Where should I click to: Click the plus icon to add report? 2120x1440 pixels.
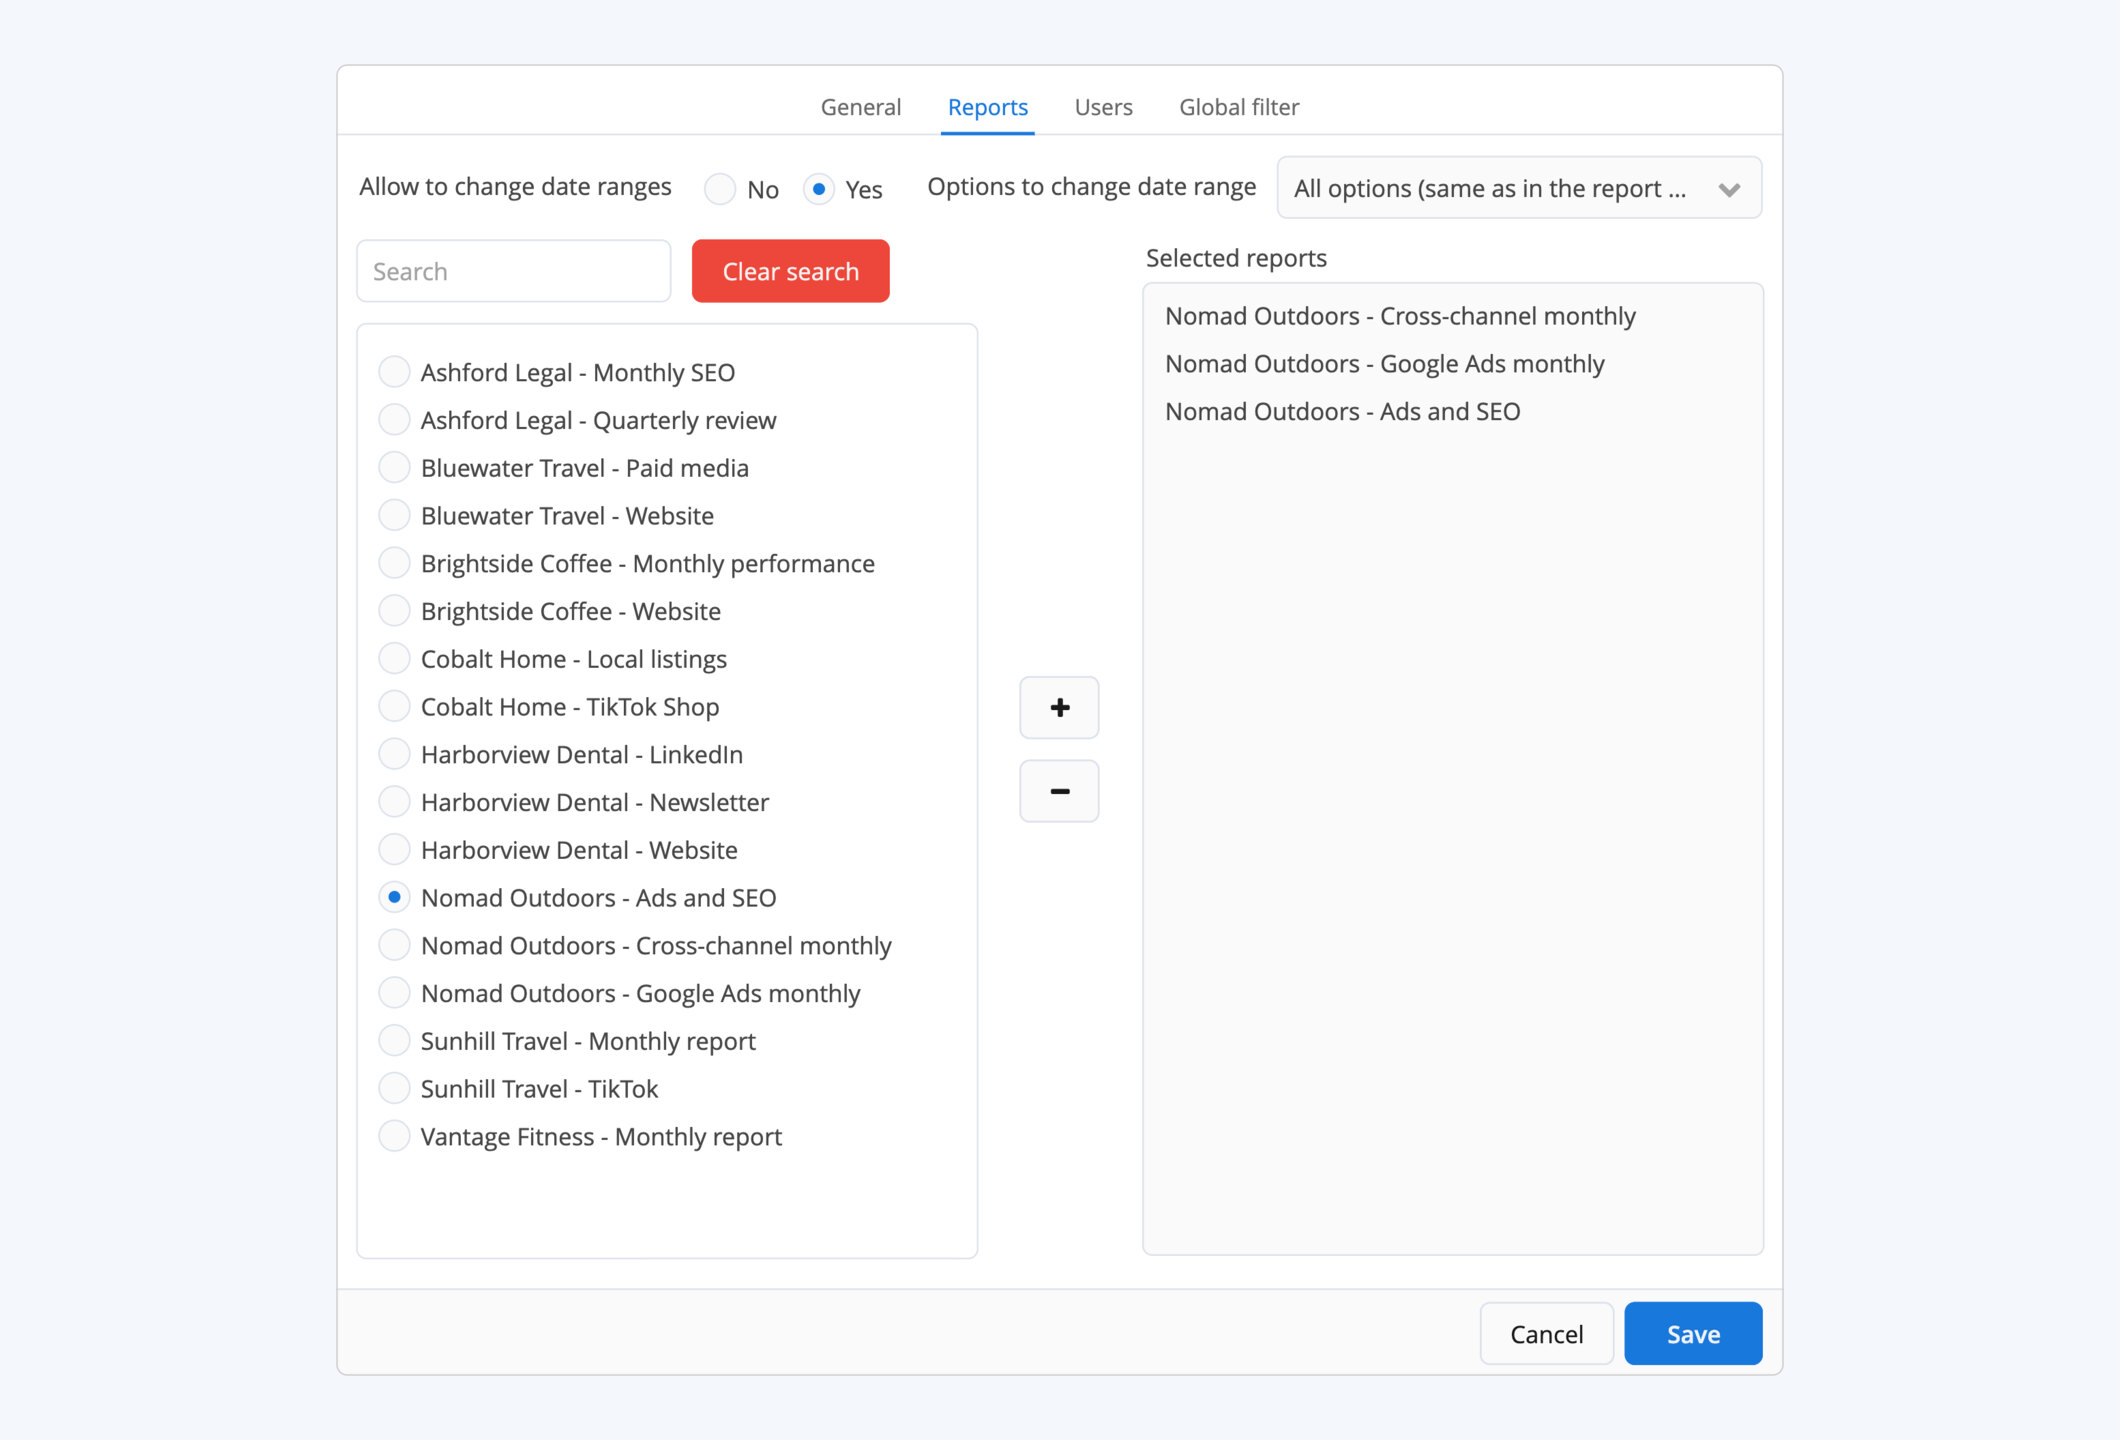tap(1059, 707)
